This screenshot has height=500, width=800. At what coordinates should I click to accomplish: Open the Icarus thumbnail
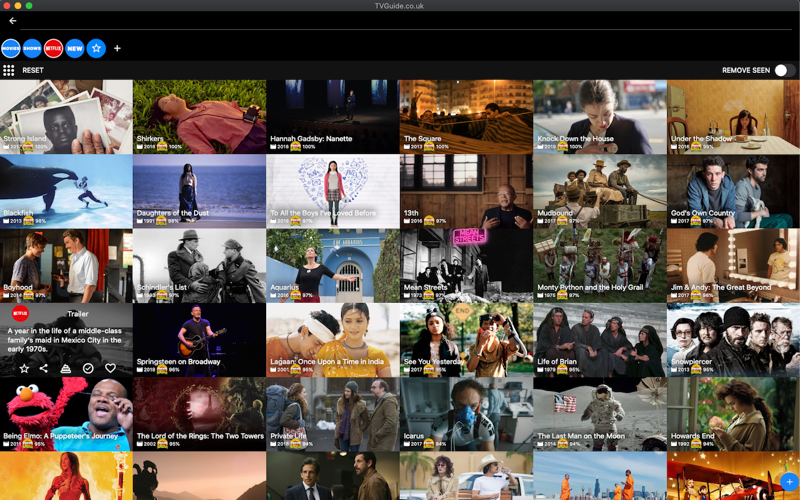click(x=466, y=414)
